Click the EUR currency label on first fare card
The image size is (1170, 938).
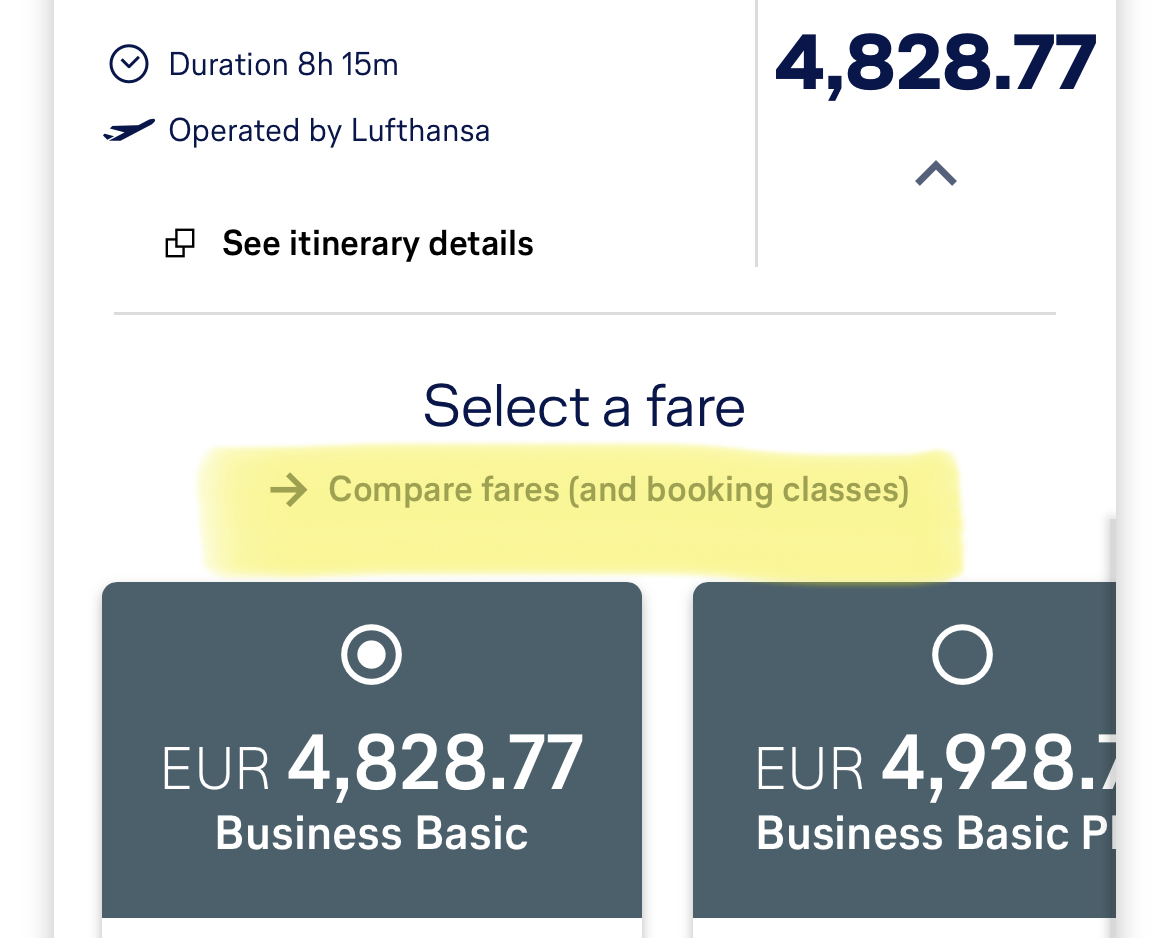[x=215, y=768]
